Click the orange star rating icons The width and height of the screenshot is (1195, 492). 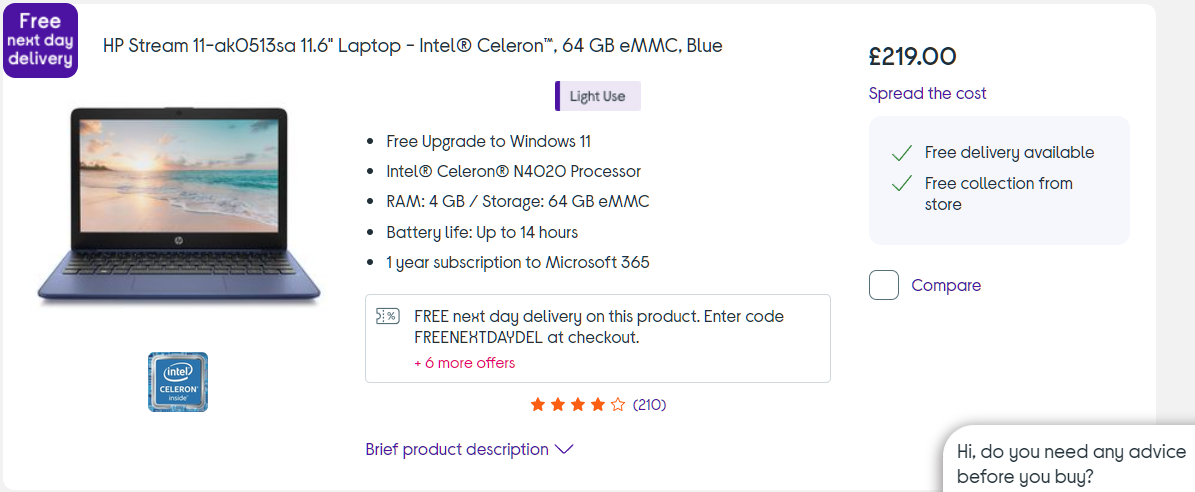click(577, 405)
